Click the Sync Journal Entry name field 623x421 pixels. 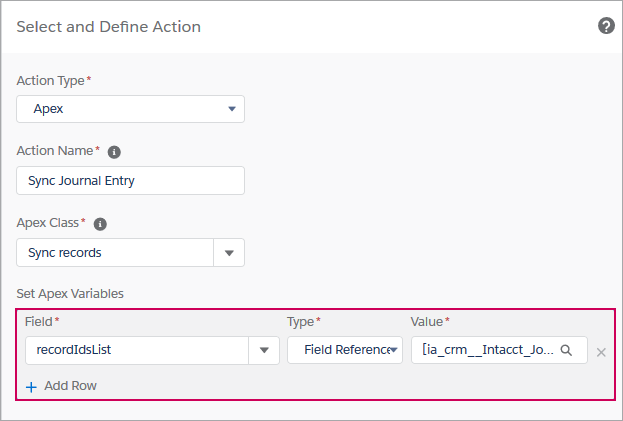pyautogui.click(x=130, y=181)
